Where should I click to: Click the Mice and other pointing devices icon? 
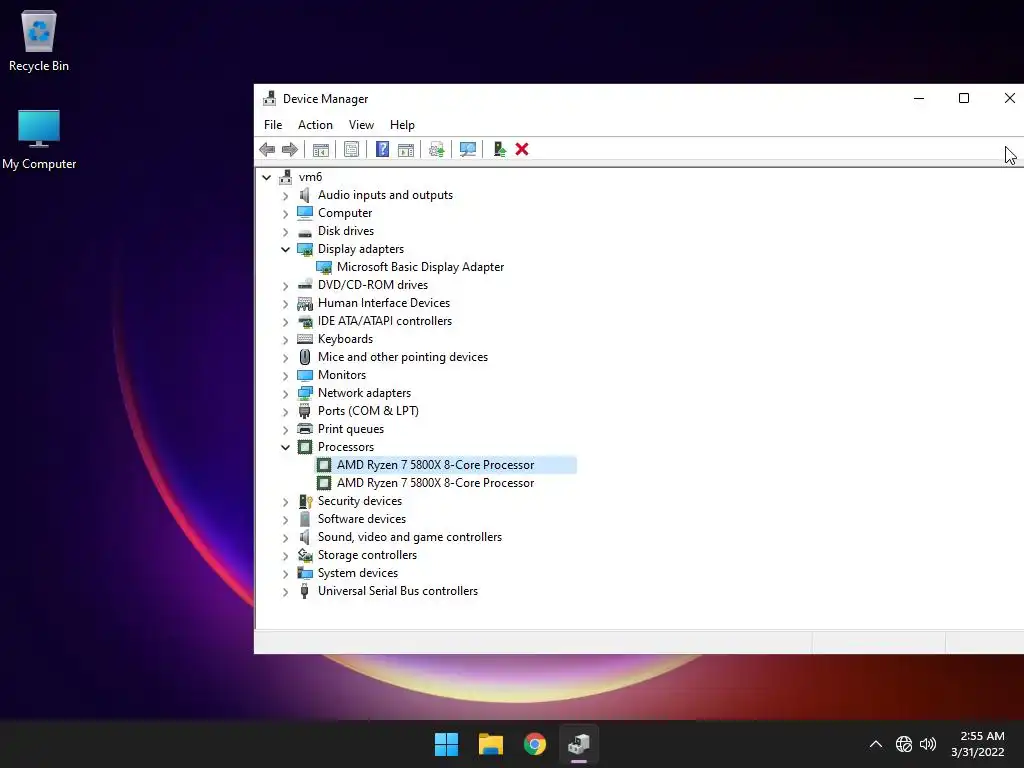305,357
